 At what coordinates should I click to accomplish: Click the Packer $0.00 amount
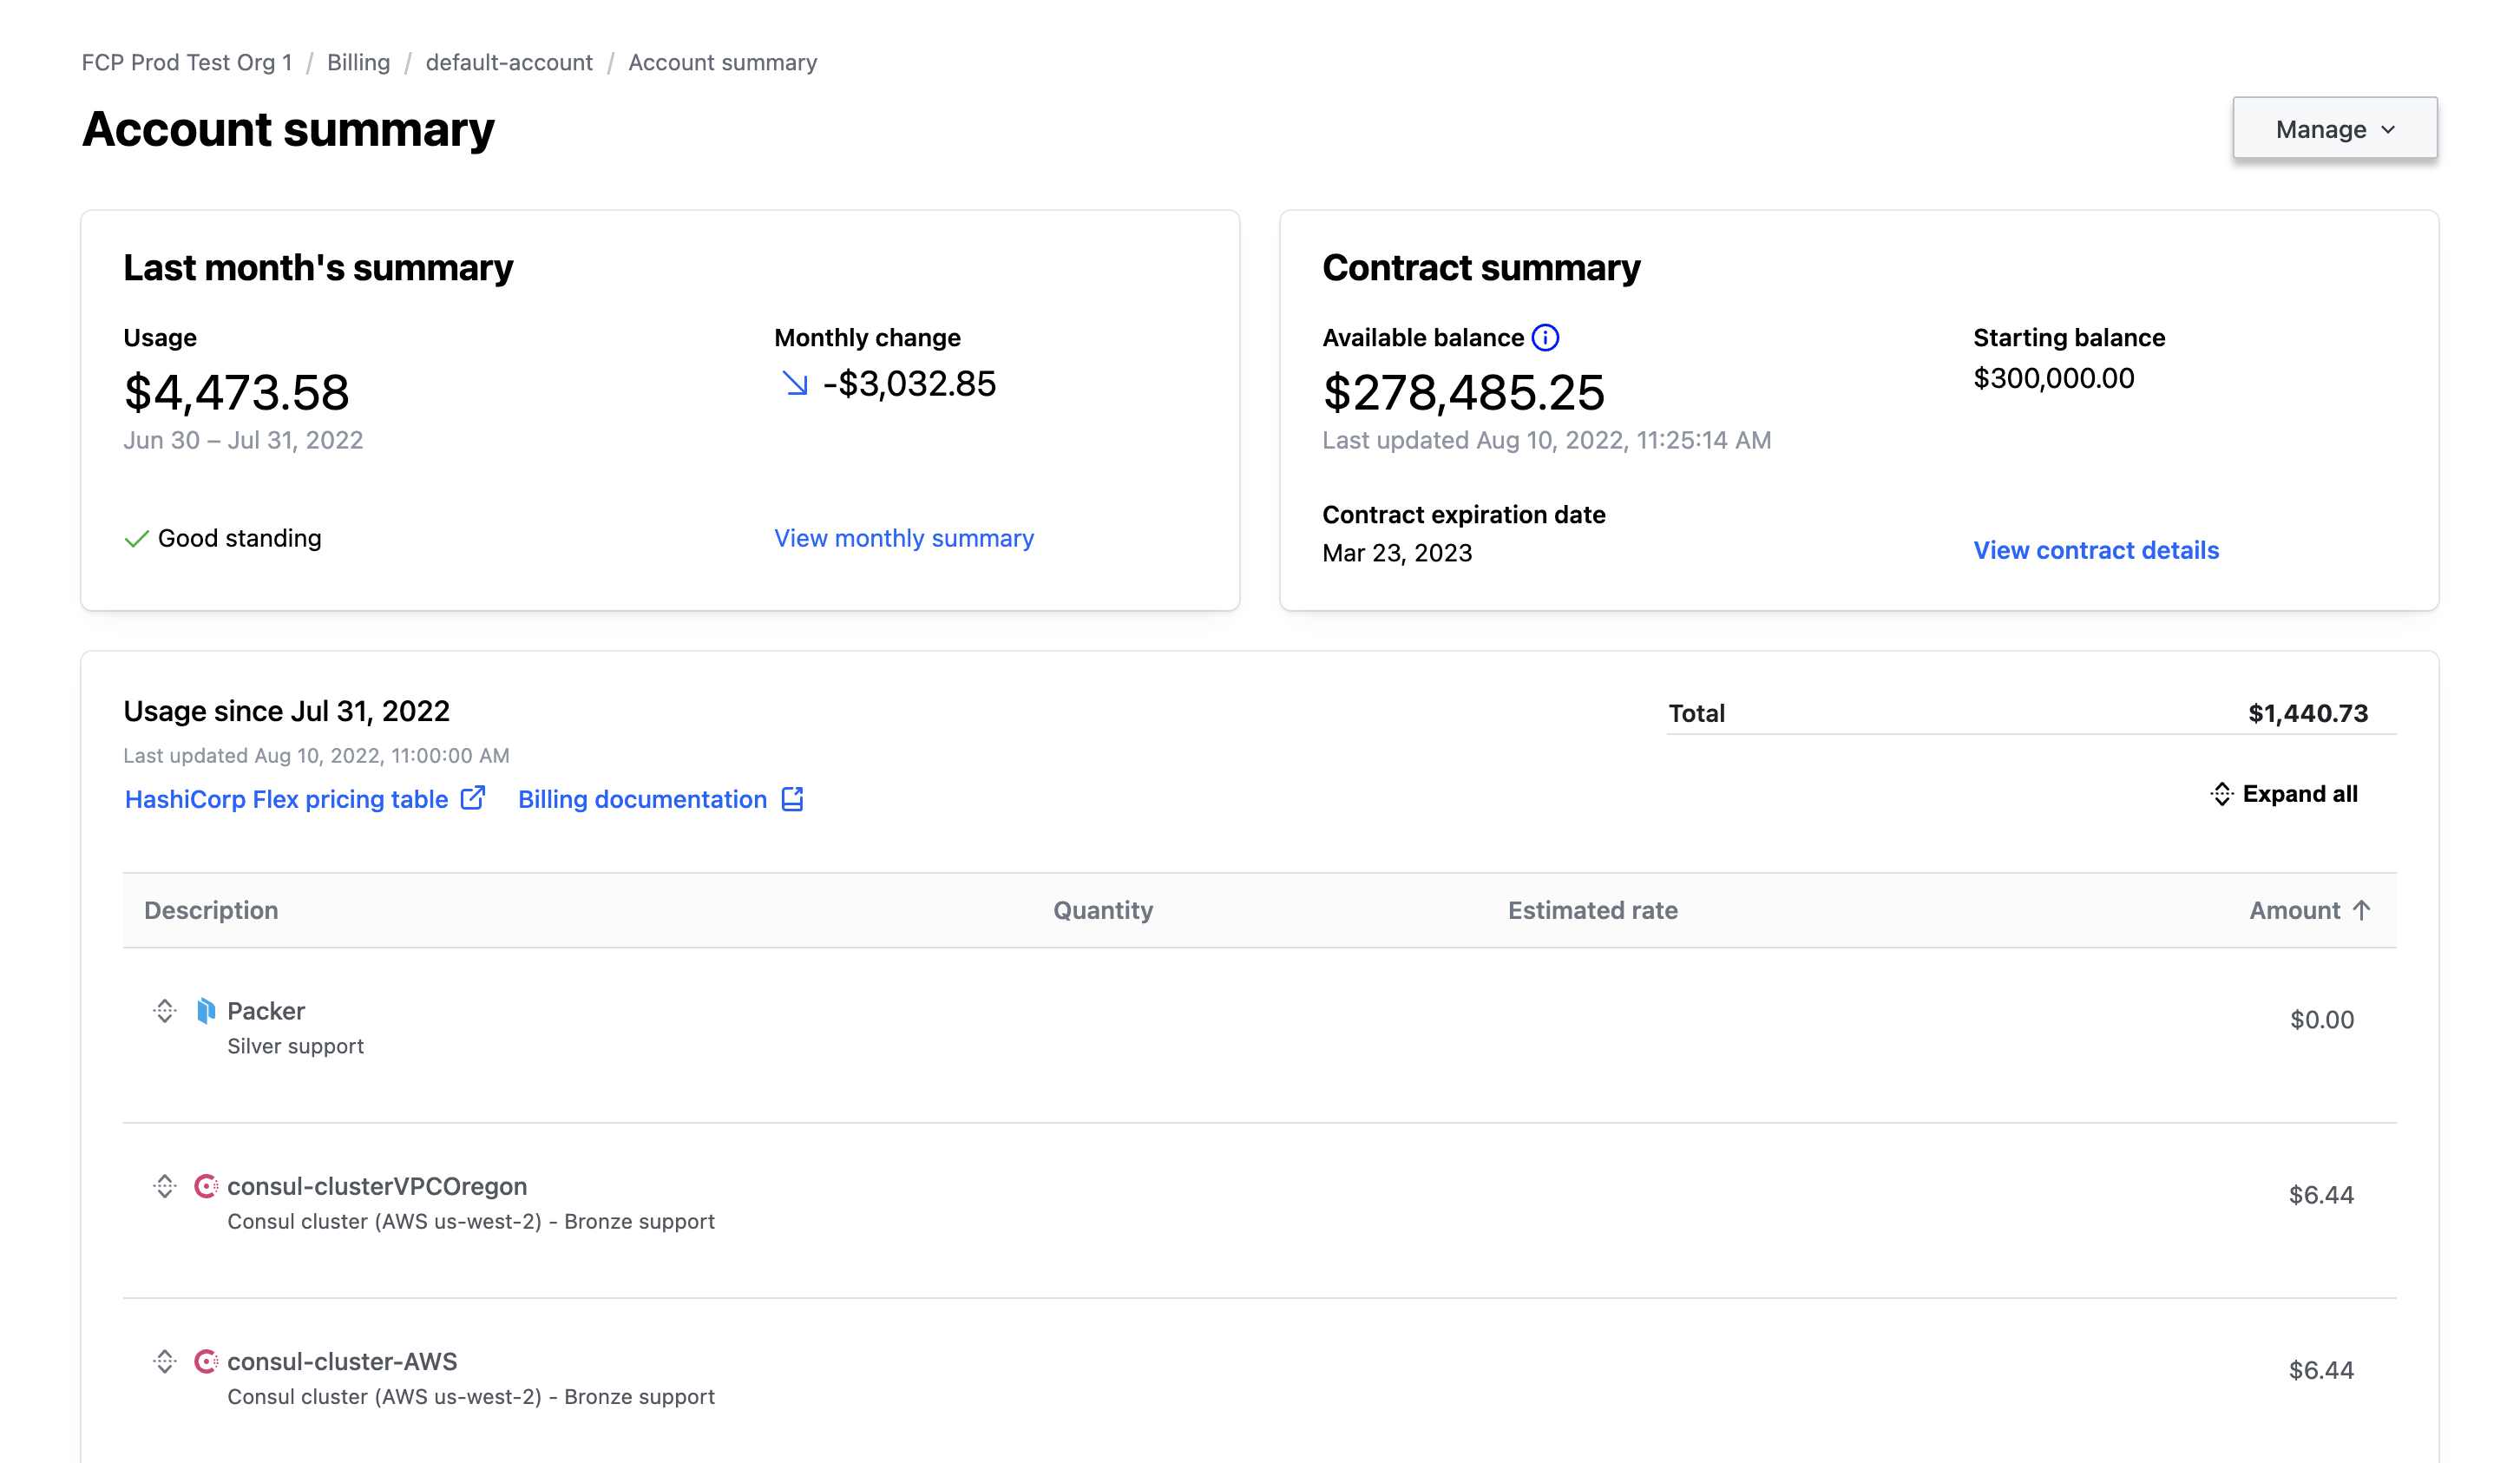(x=2322, y=1019)
